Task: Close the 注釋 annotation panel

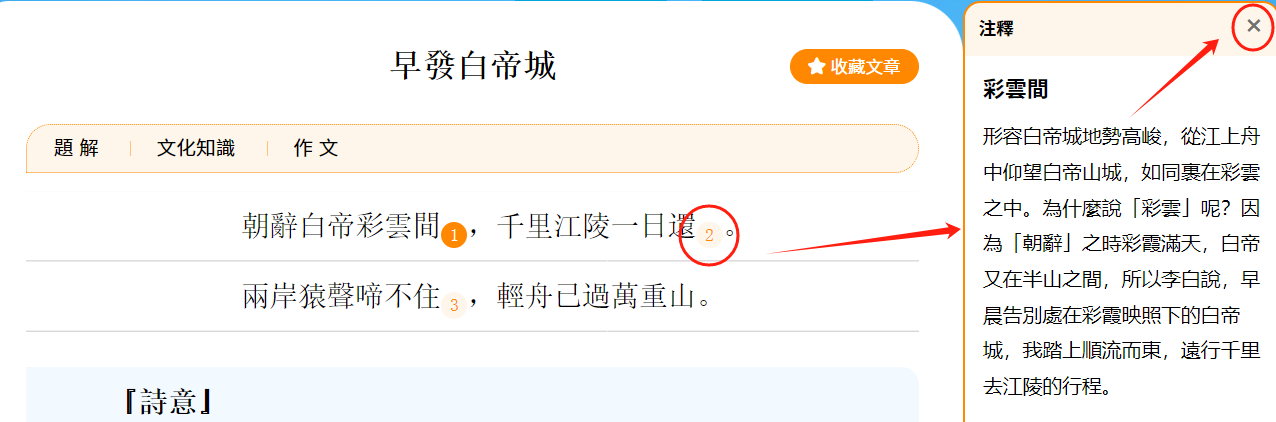Action: (1254, 27)
